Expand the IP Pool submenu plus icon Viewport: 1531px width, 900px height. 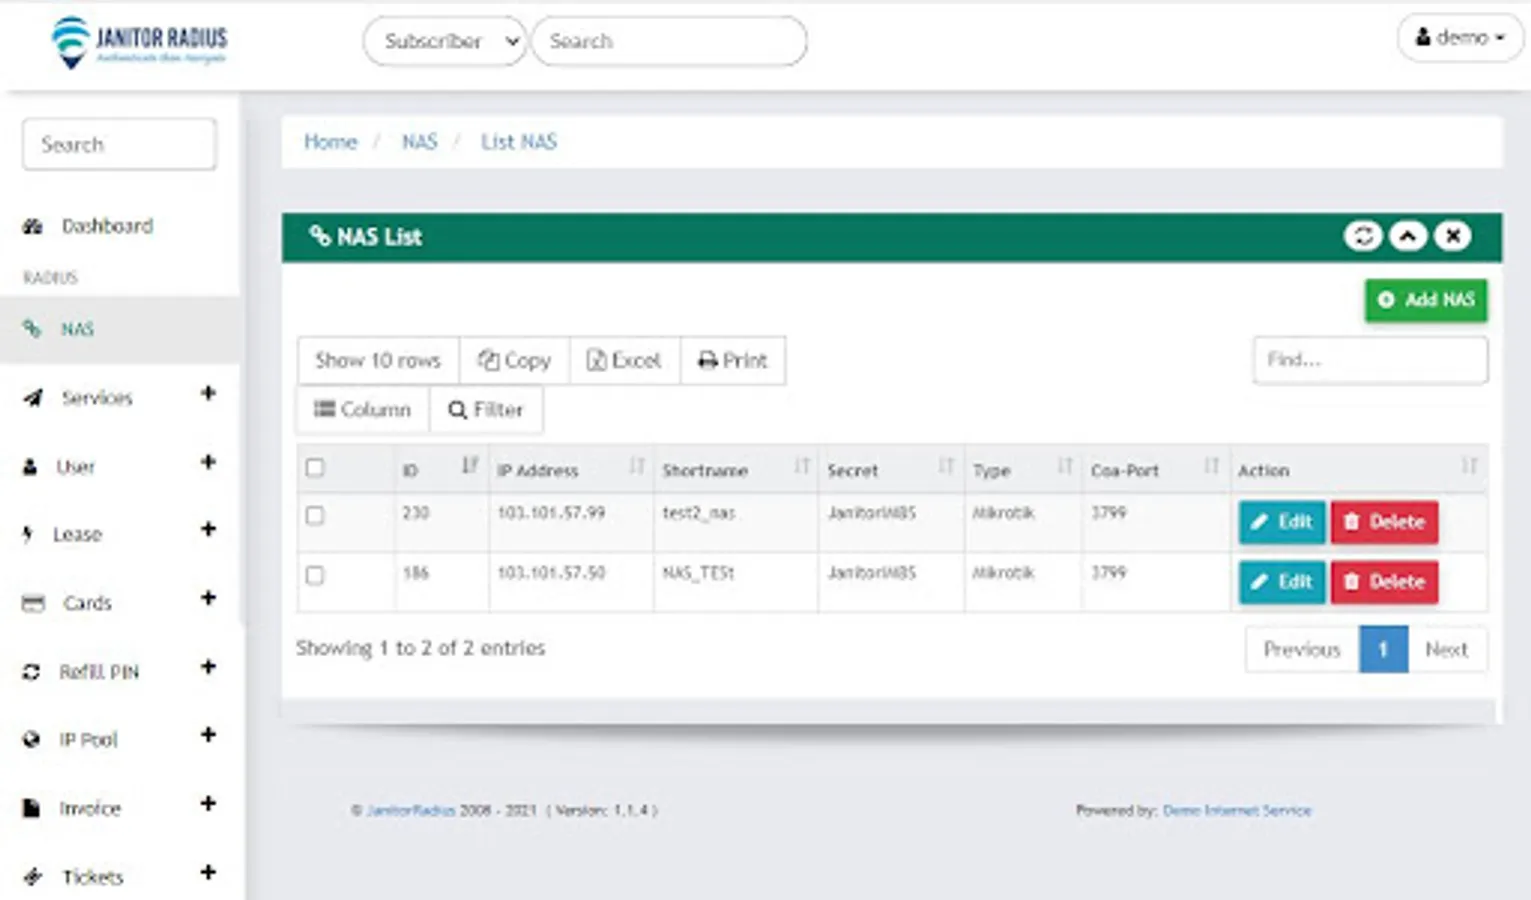(208, 735)
